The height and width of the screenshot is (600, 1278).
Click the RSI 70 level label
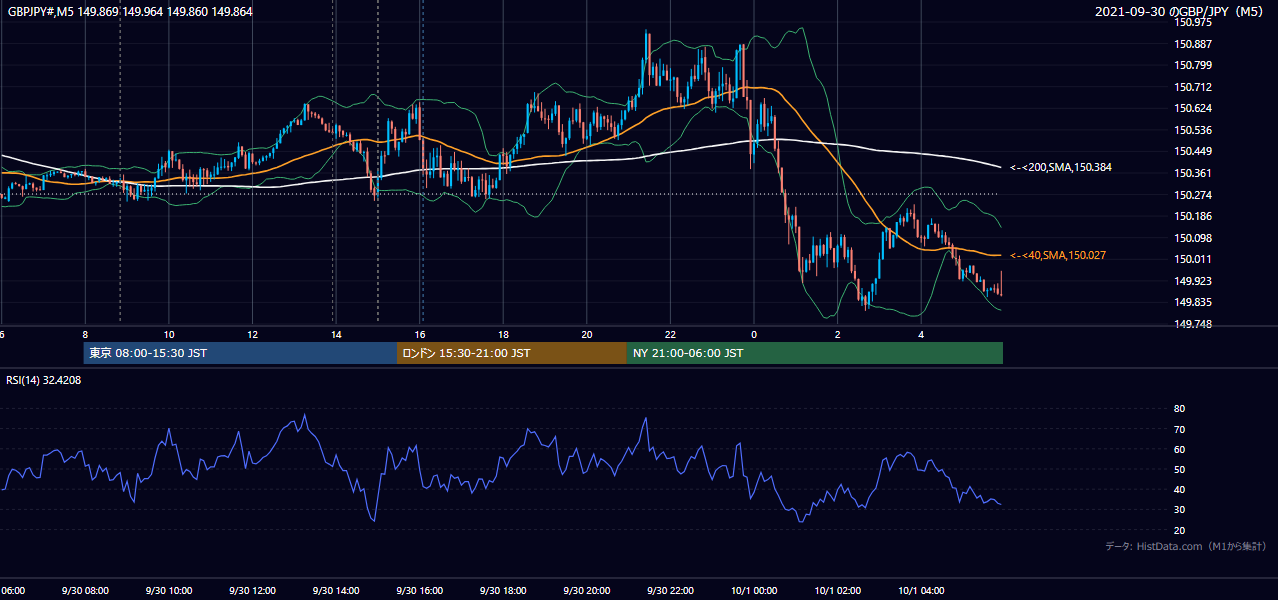click(1179, 429)
